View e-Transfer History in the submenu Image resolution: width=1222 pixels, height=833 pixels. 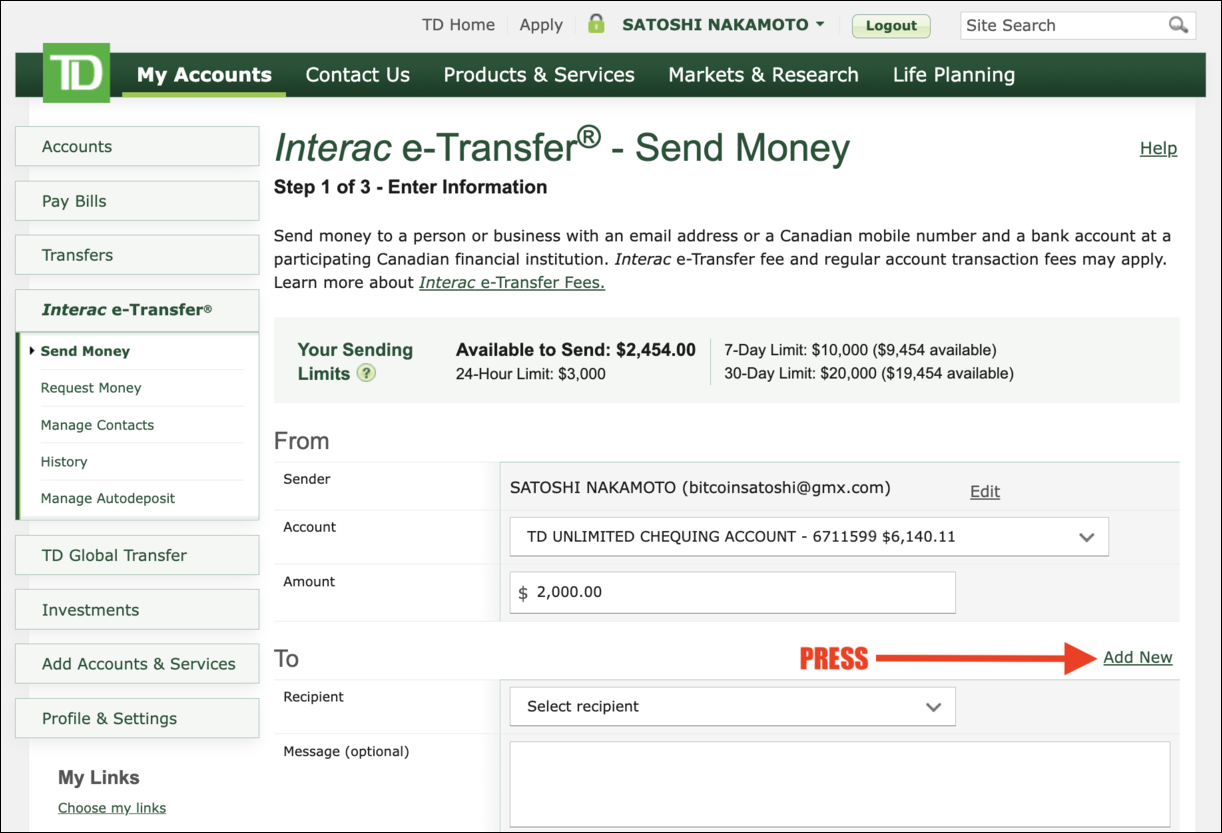(64, 462)
